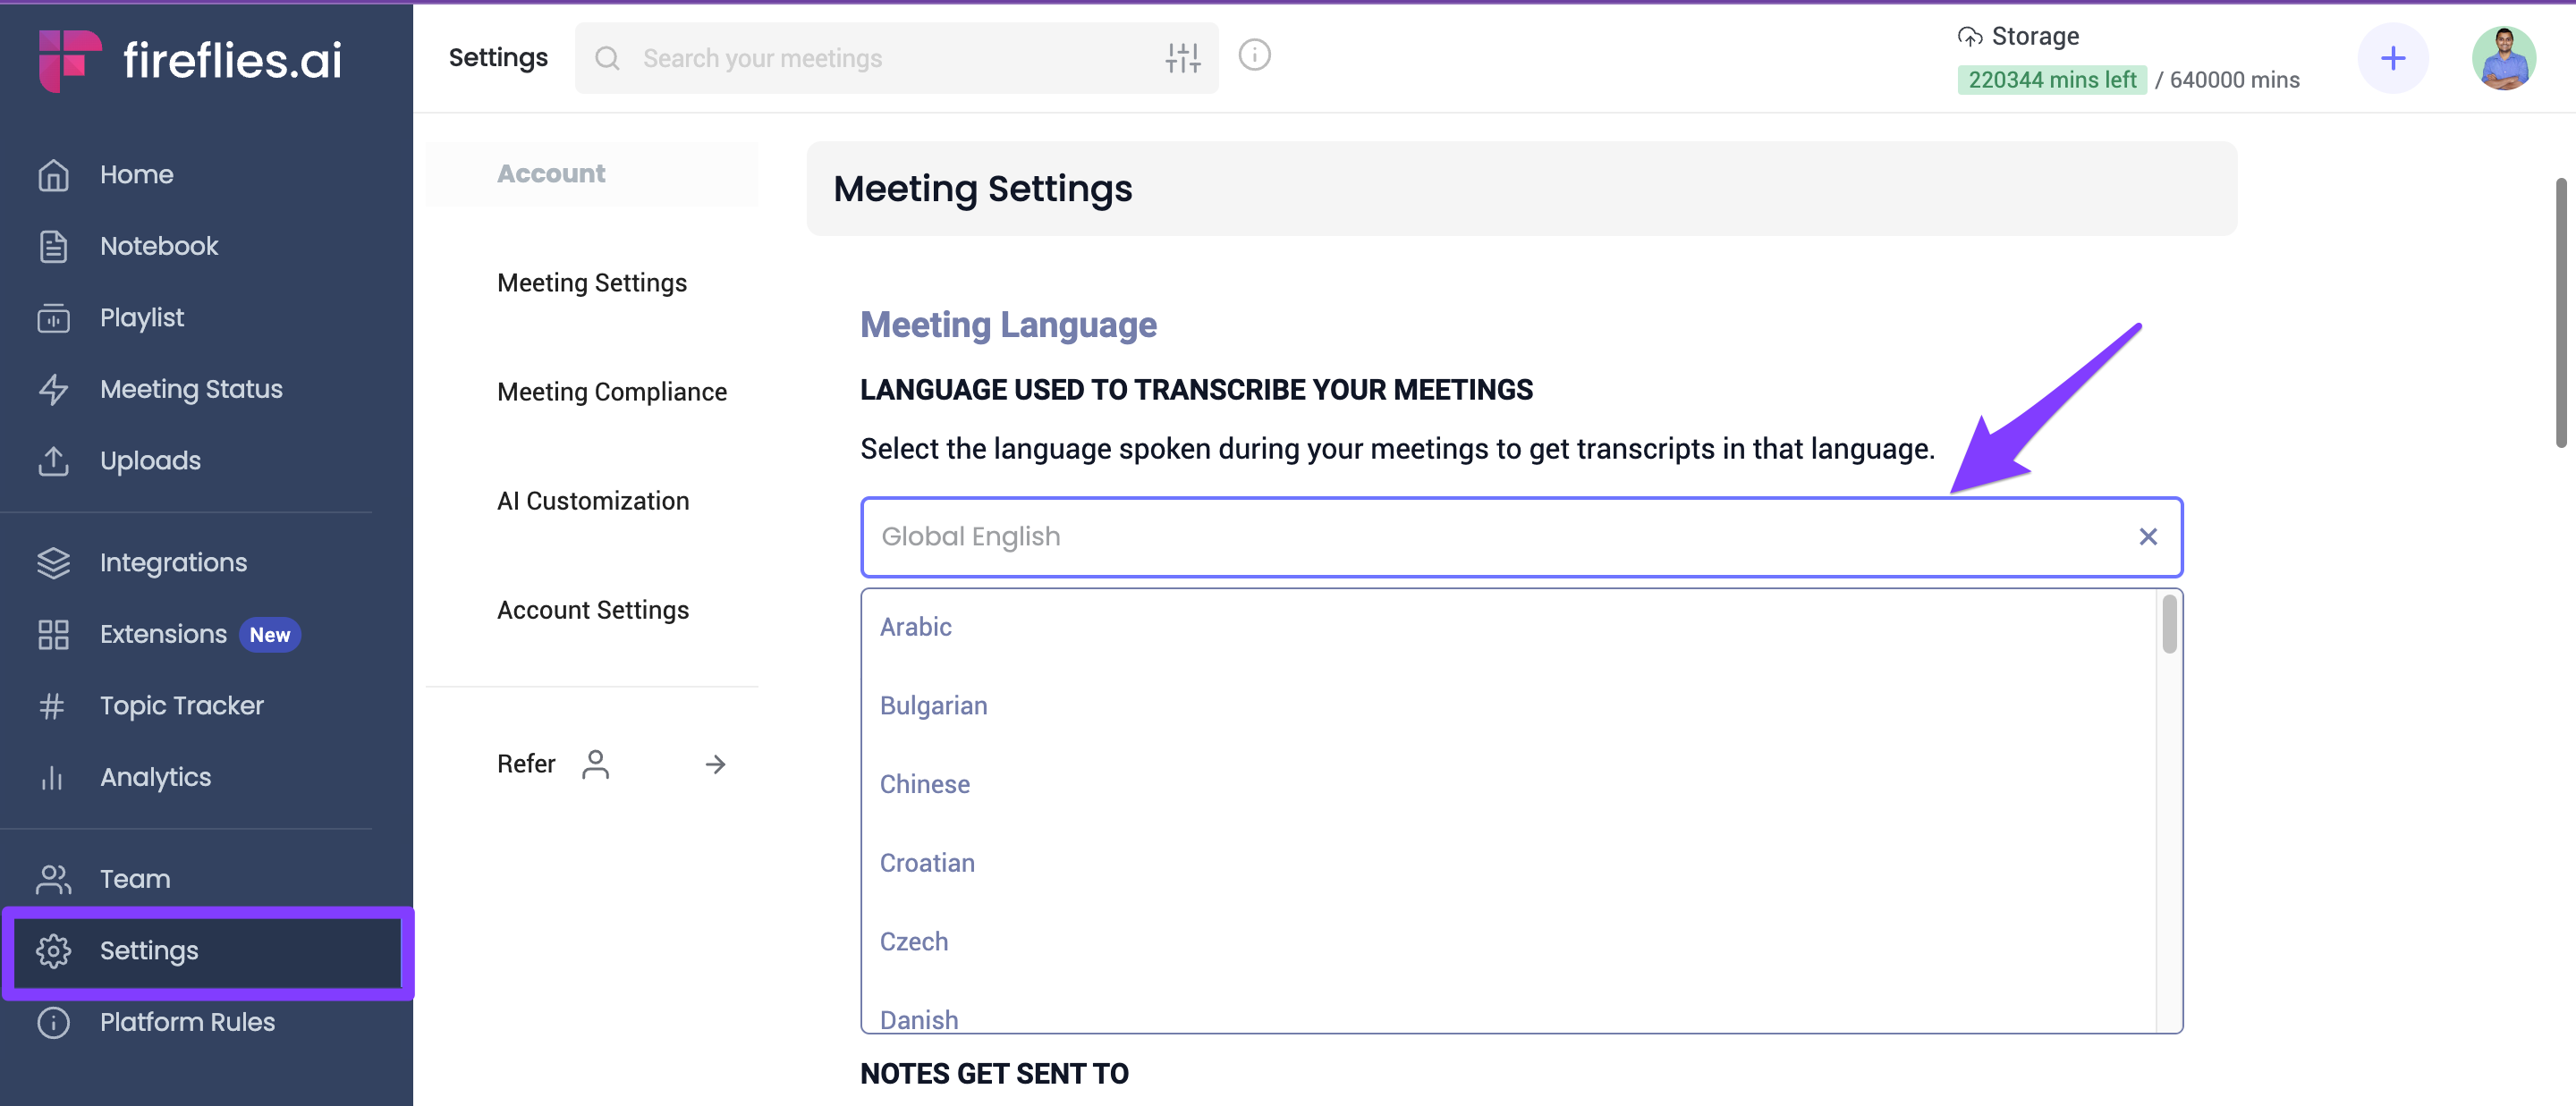
Task: Click the Storage label
Action: click(x=2035, y=37)
